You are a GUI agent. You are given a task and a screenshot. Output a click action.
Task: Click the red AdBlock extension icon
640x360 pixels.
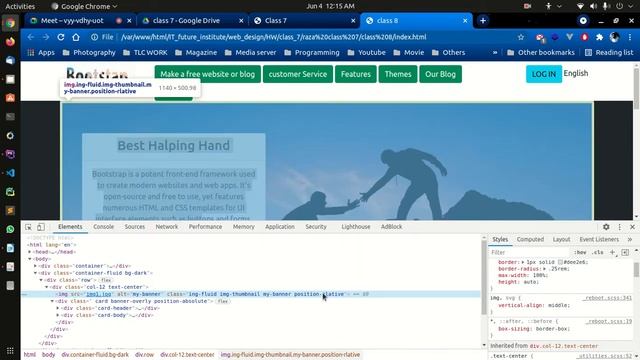pyautogui.click(x=584, y=37)
